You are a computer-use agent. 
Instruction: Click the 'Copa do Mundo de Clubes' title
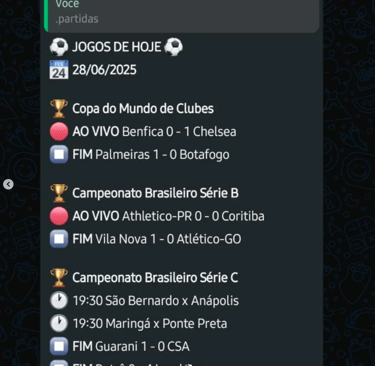pos(143,109)
